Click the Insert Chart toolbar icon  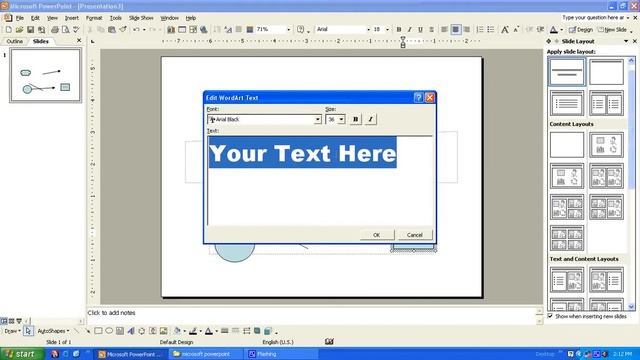point(171,29)
